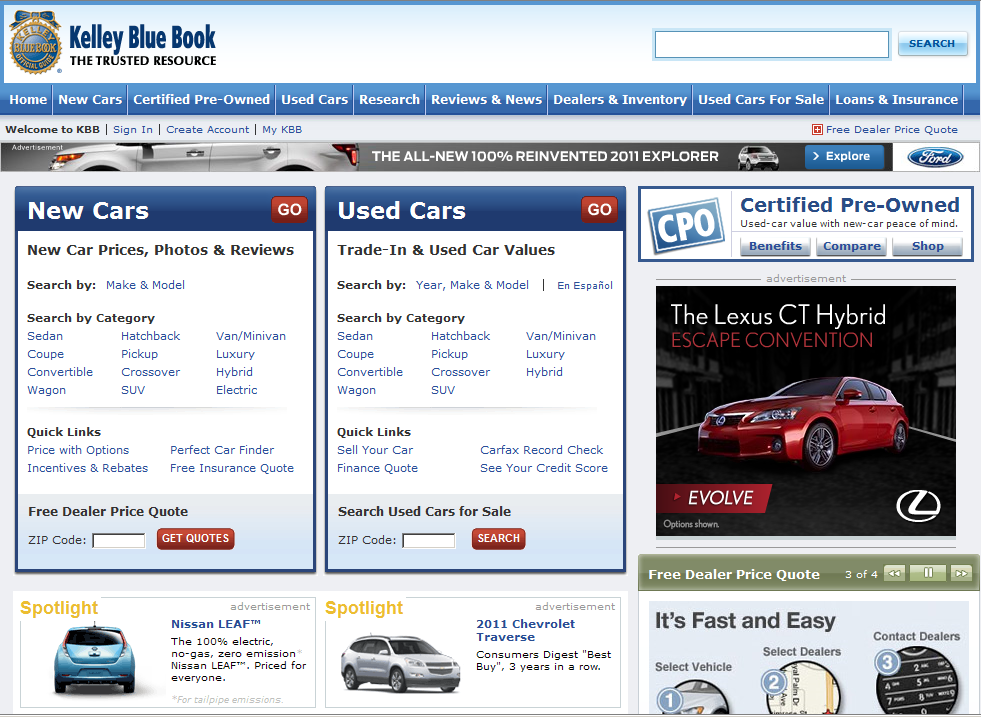The width and height of the screenshot is (981, 717).
Task: Click the Year, Make & Model link
Action: [472, 285]
